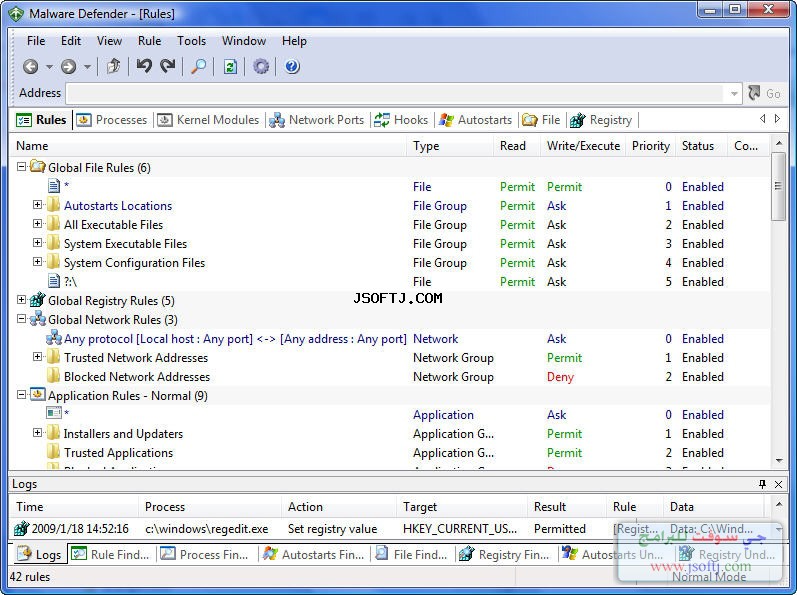Open the Address bar dropdown arrow

[x=734, y=93]
